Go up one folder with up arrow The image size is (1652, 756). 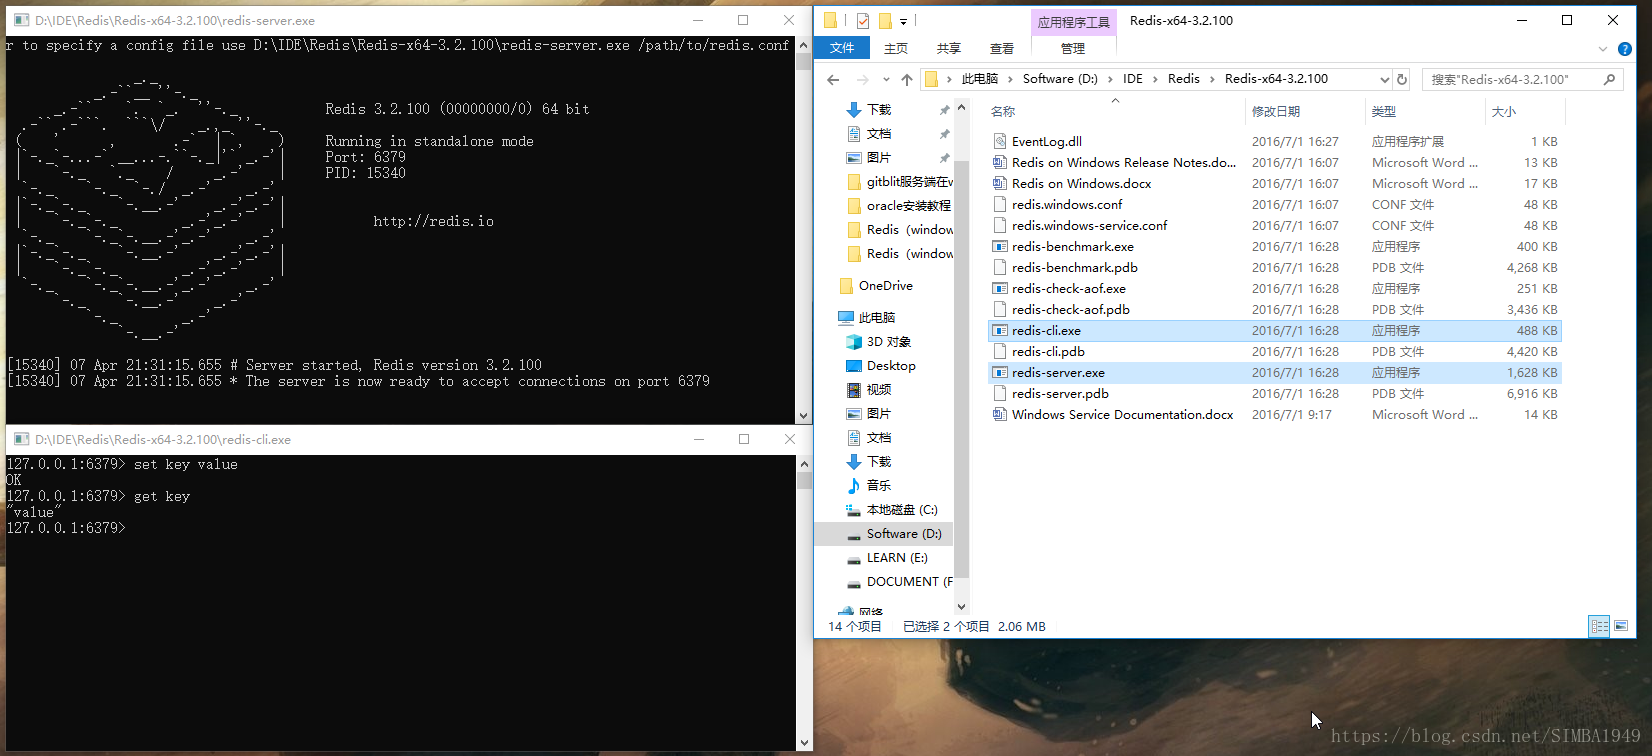click(907, 79)
